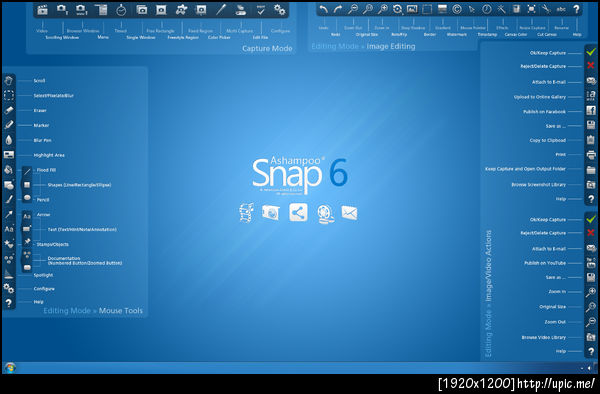Image resolution: width=600 pixels, height=394 pixels.
Task: Click the Undo arrow in Image Editing
Action: click(324, 9)
